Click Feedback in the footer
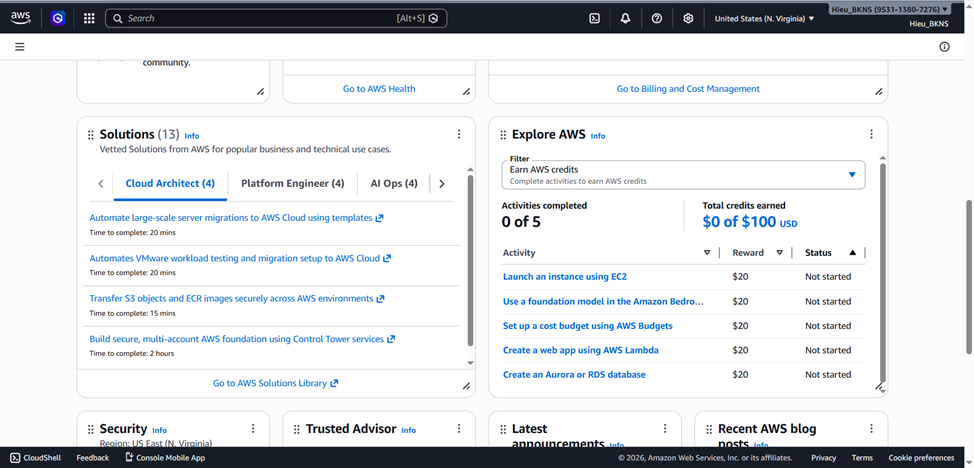Screen dimensions: 974x468 coord(93,458)
